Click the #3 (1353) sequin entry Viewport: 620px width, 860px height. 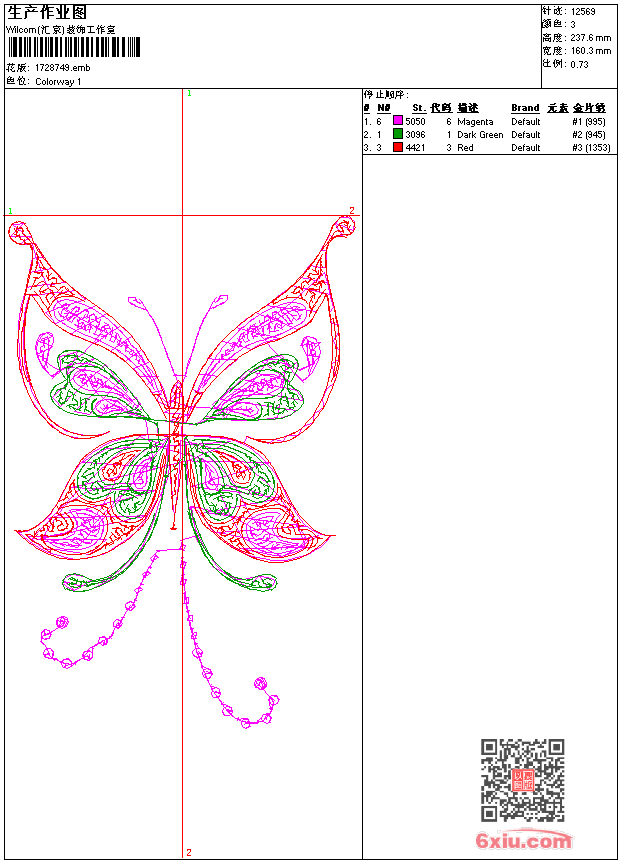591,147
